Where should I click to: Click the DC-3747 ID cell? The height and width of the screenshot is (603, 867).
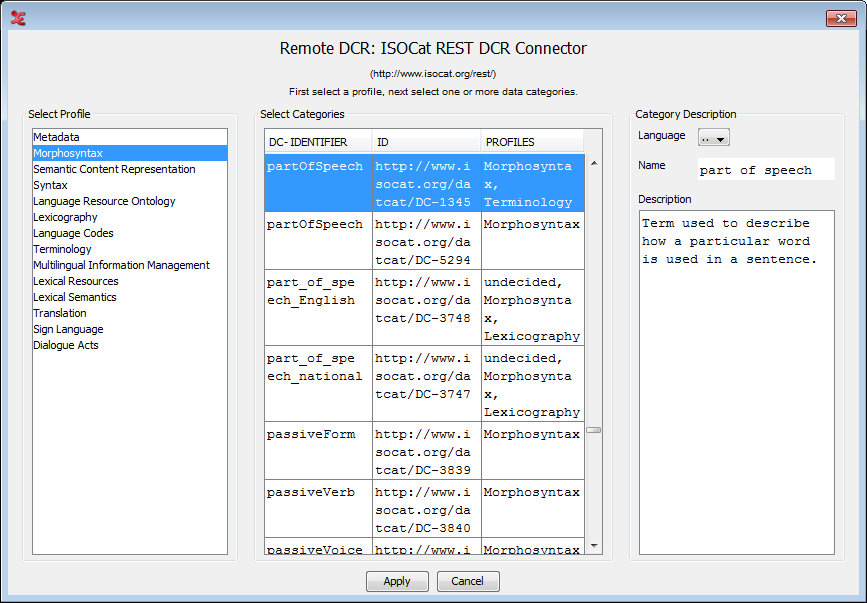[427, 384]
